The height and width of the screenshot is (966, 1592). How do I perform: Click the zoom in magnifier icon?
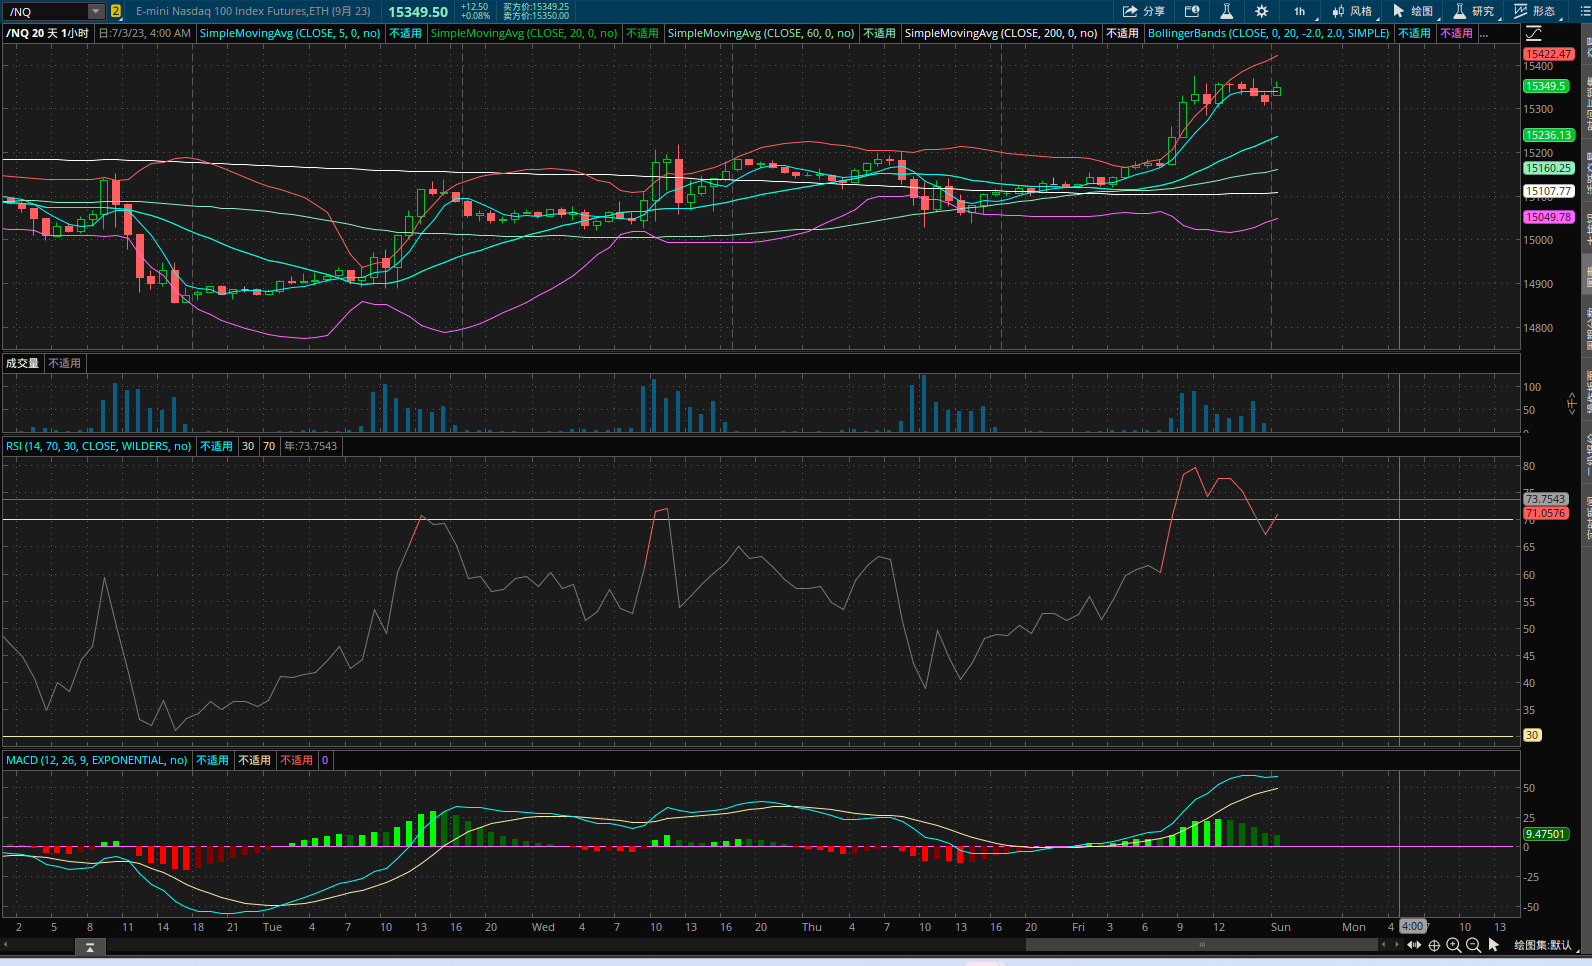click(x=1454, y=945)
